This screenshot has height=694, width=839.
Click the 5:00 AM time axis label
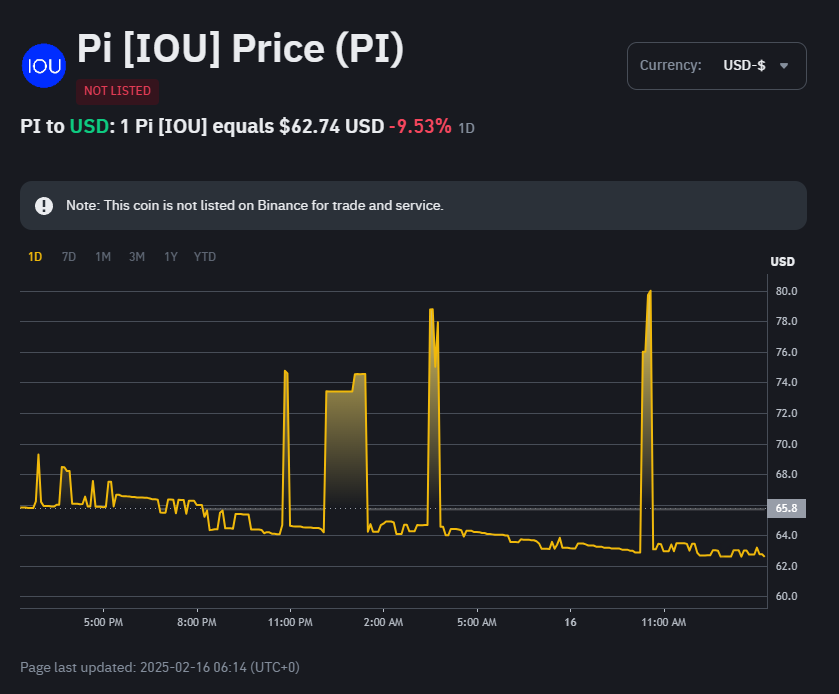pos(477,622)
